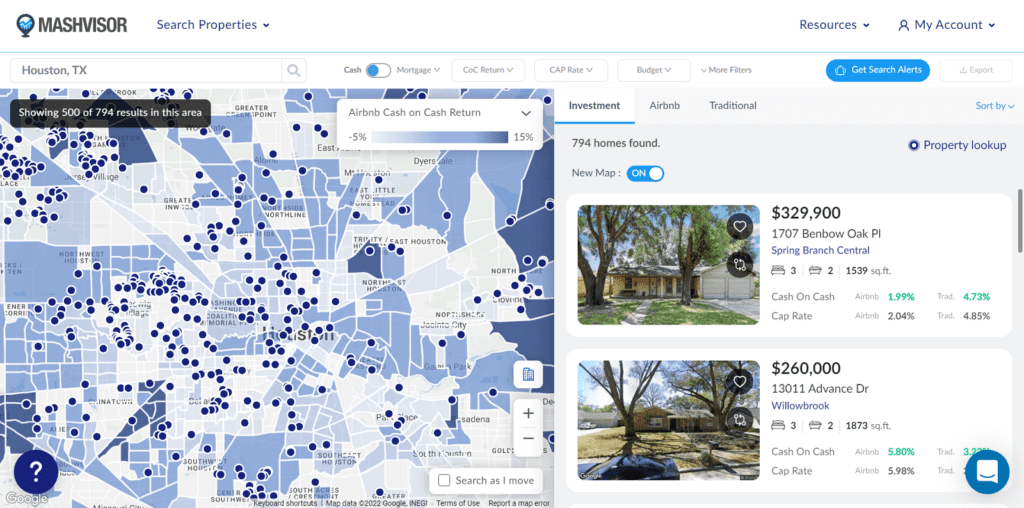Click the Get Search Alerts button

877,70
